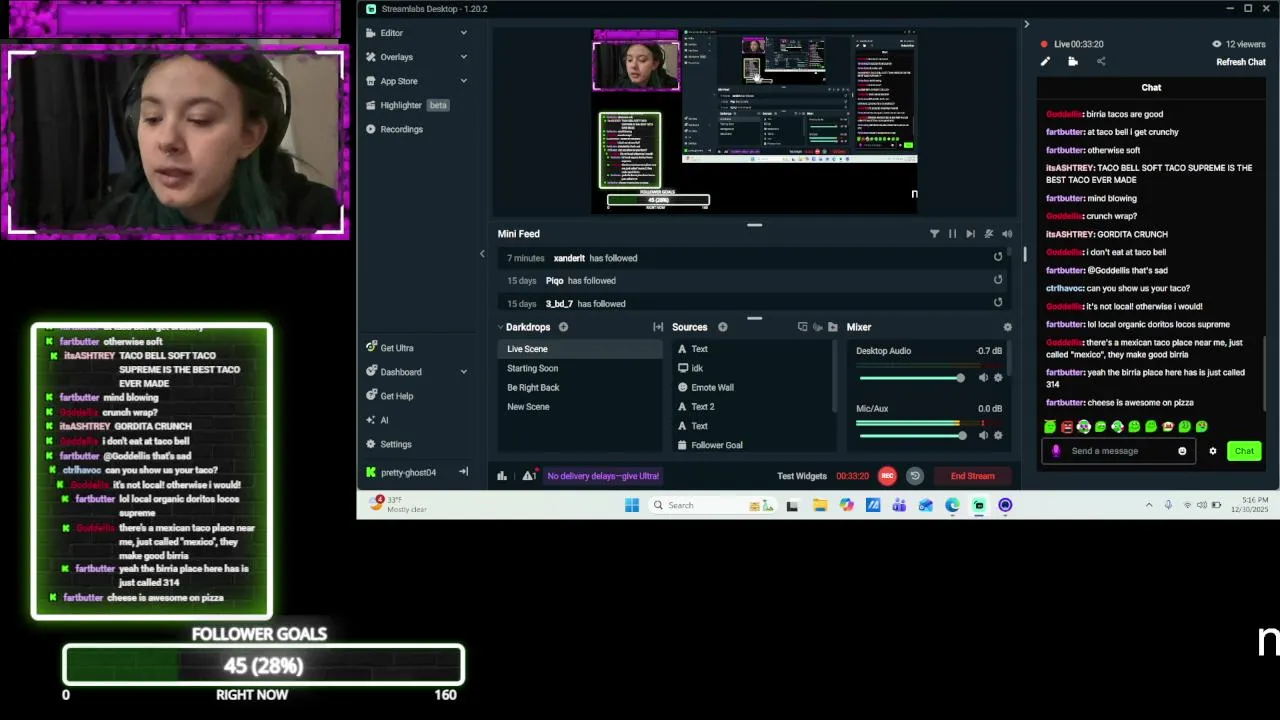Open Desktop Audio source settings gear

(x=998, y=378)
